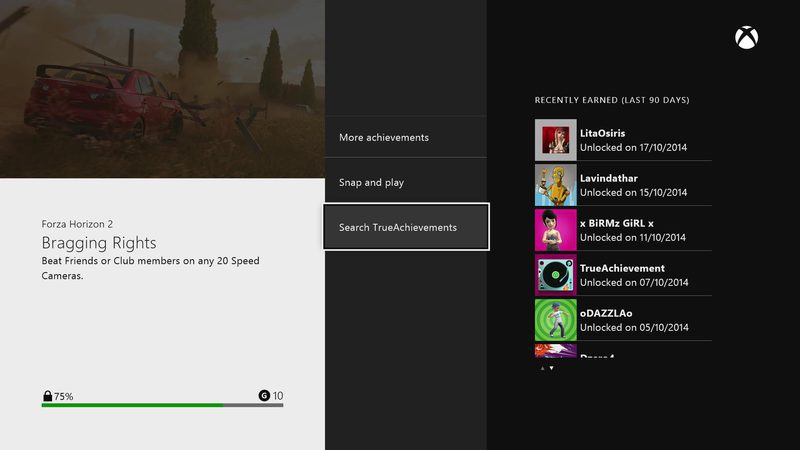This screenshot has height=450, width=800.
Task: Click "Unlocked on 05/10/2014"
Action: tap(634, 327)
